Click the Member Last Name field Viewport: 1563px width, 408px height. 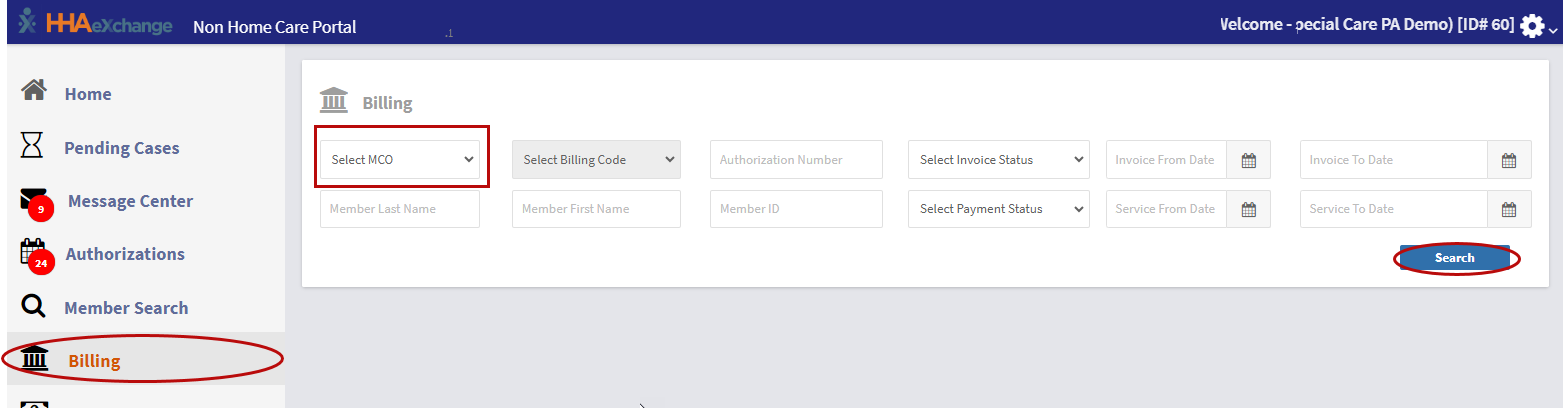(400, 209)
